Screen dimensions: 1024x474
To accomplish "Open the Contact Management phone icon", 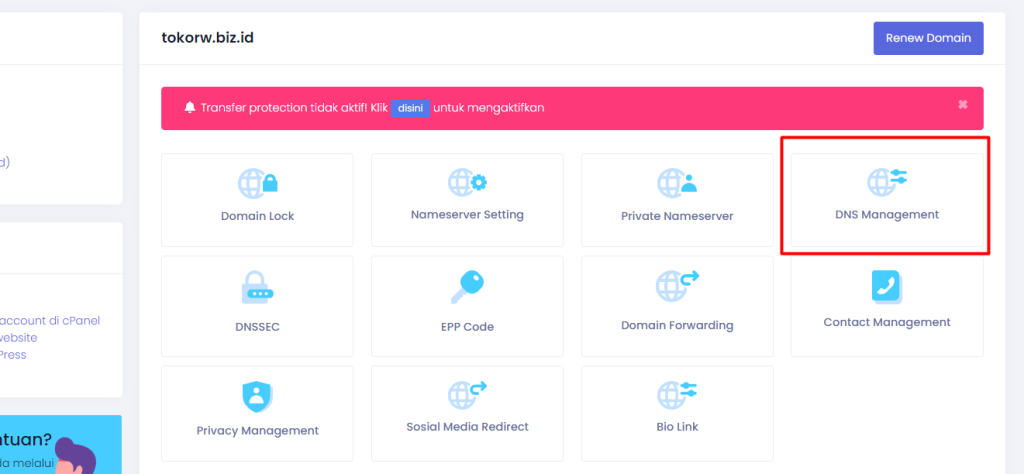I will tap(887, 287).
